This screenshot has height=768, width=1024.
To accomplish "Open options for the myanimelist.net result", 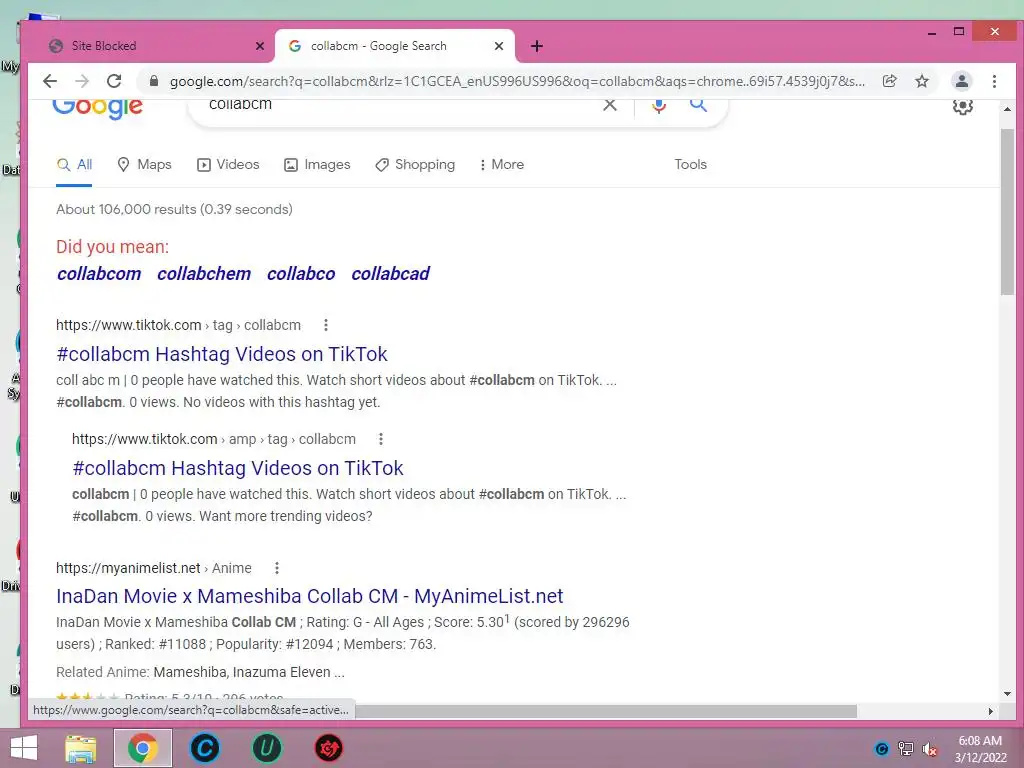I will point(277,568).
